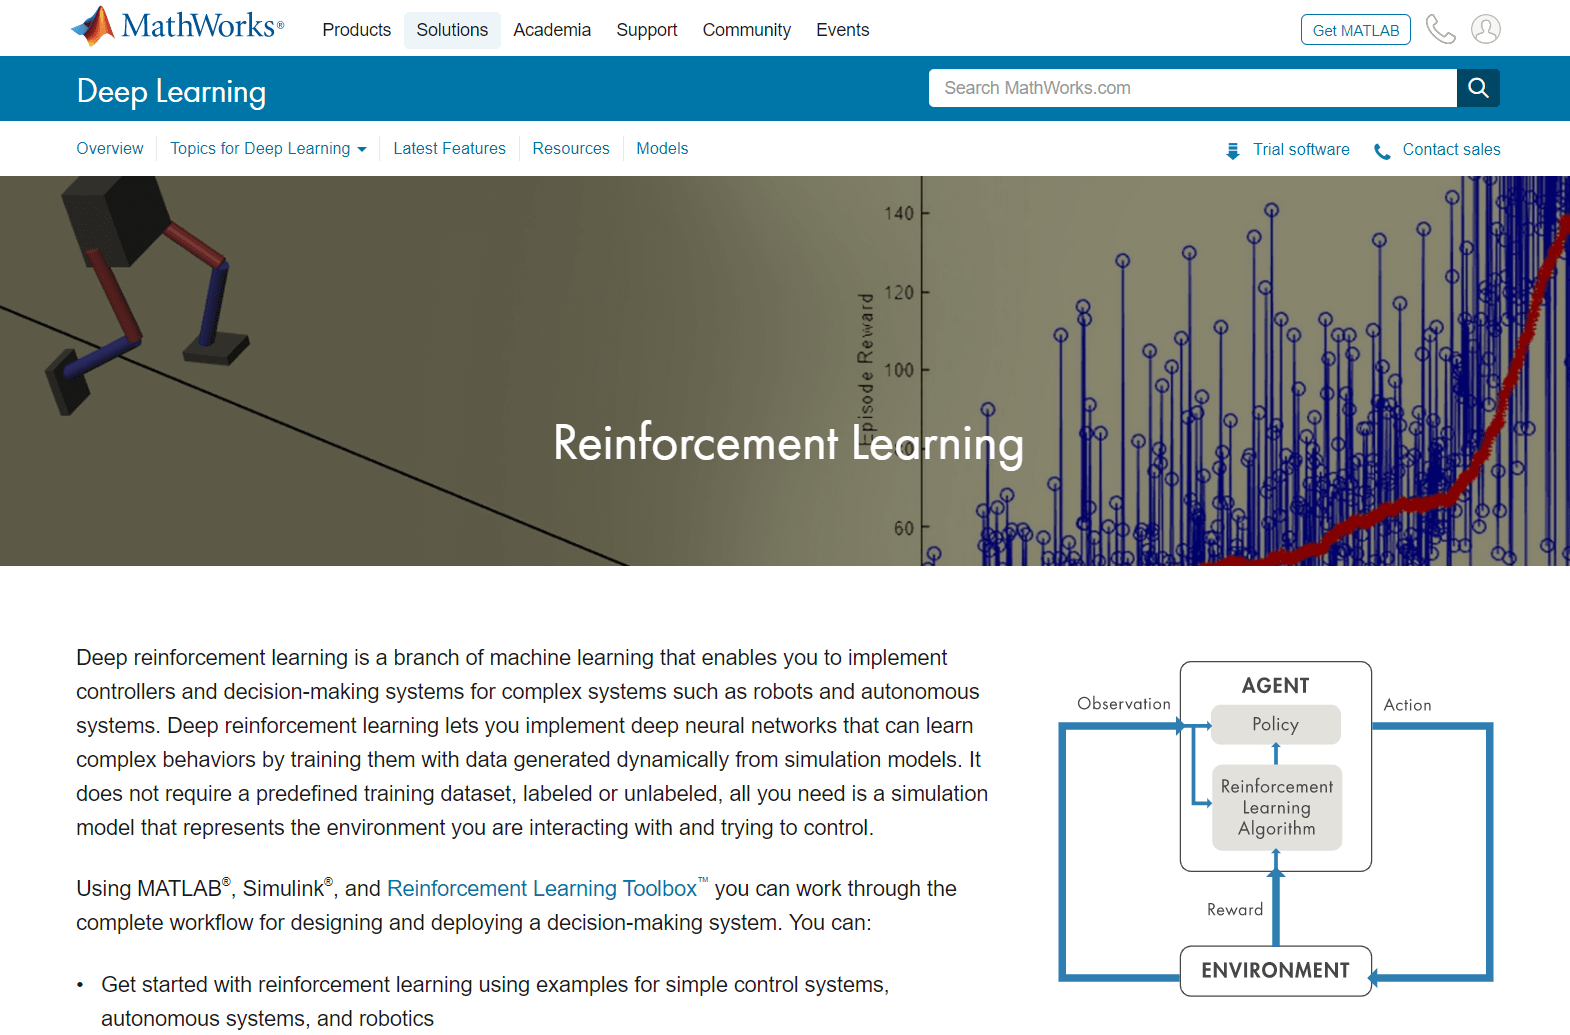
Task: Click the Reward label in diagram
Action: pyautogui.click(x=1234, y=909)
